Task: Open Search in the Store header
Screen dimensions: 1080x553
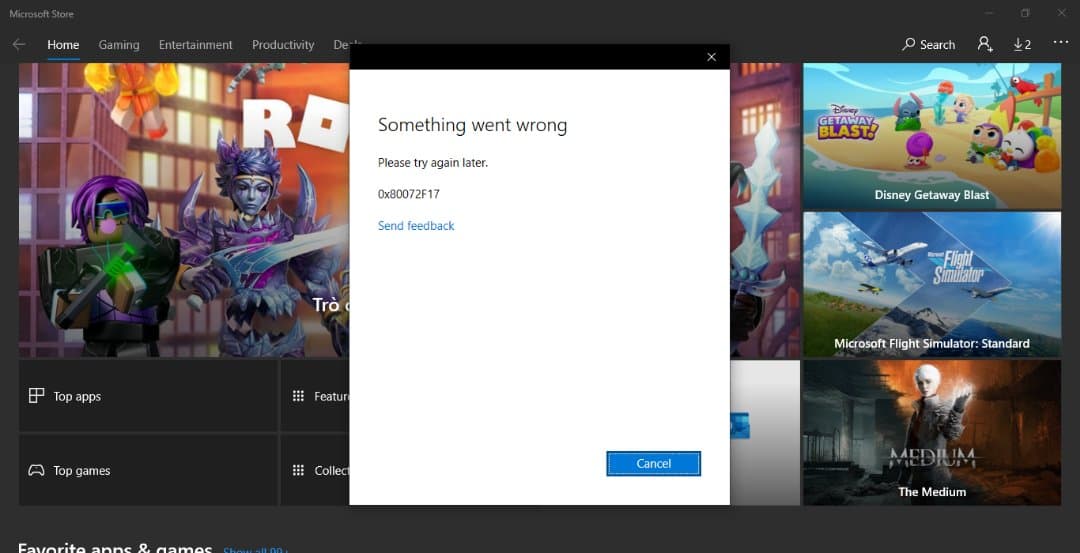Action: pyautogui.click(x=928, y=45)
